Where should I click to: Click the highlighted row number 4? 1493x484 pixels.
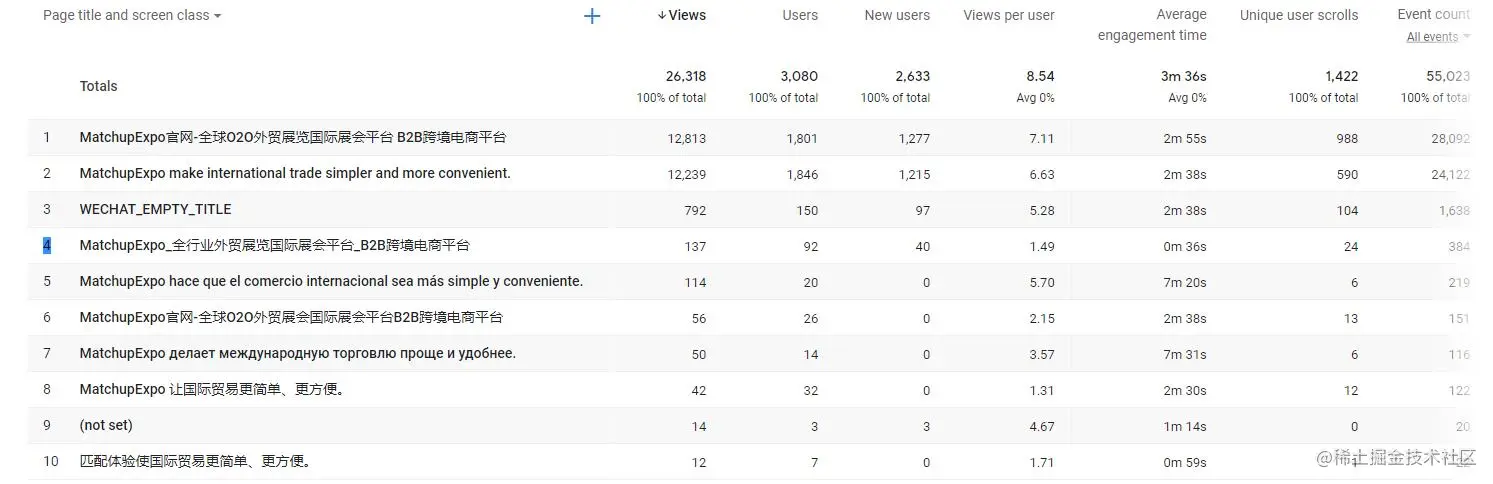pos(47,246)
